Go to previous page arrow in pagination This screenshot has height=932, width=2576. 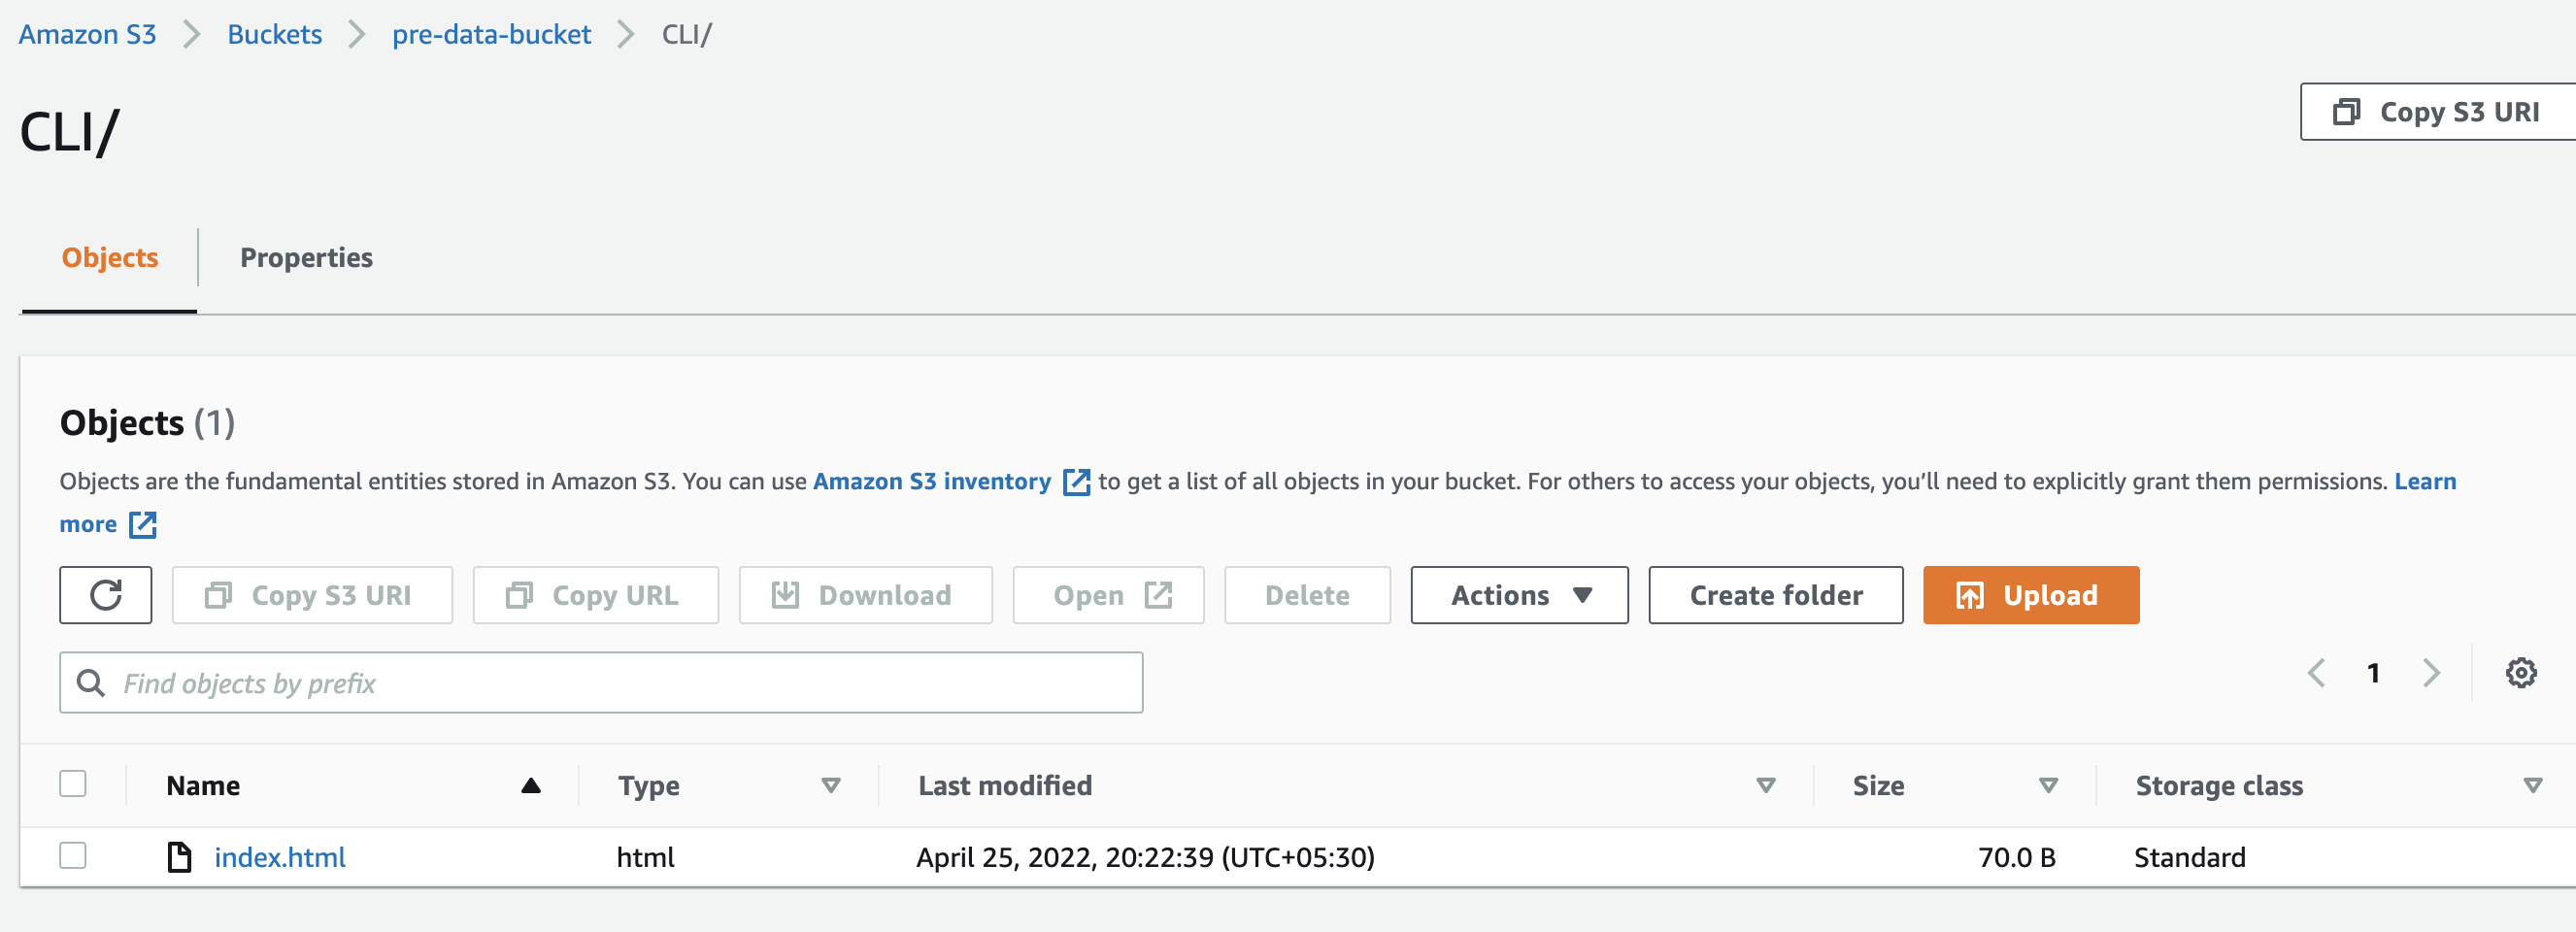click(x=2316, y=673)
